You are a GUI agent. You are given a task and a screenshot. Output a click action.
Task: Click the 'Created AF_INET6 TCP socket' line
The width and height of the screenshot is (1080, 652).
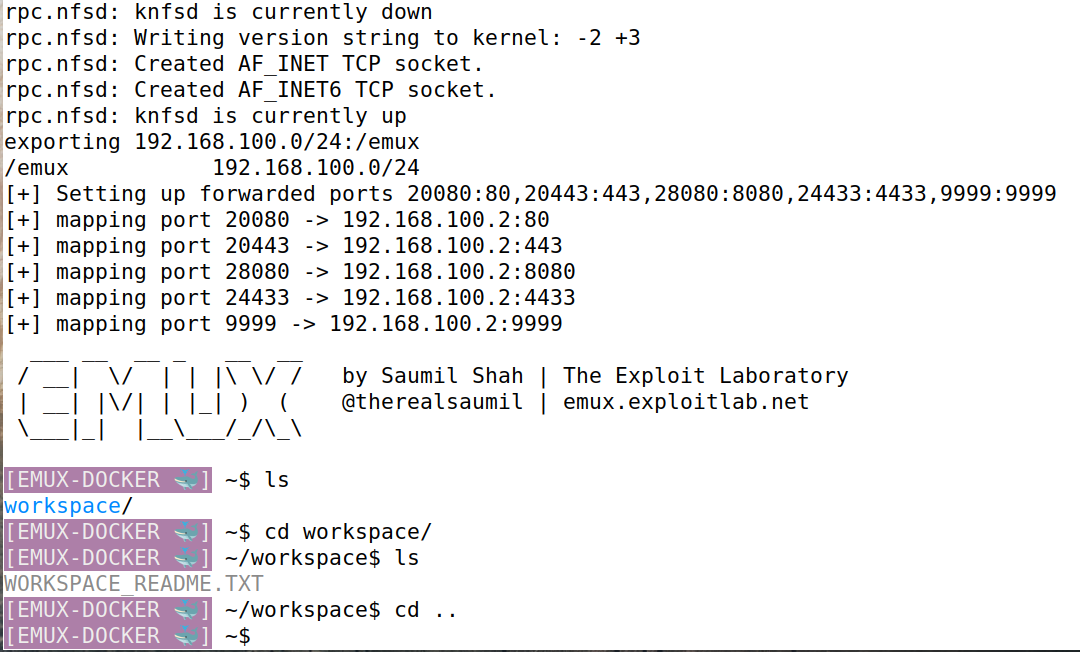251,90
